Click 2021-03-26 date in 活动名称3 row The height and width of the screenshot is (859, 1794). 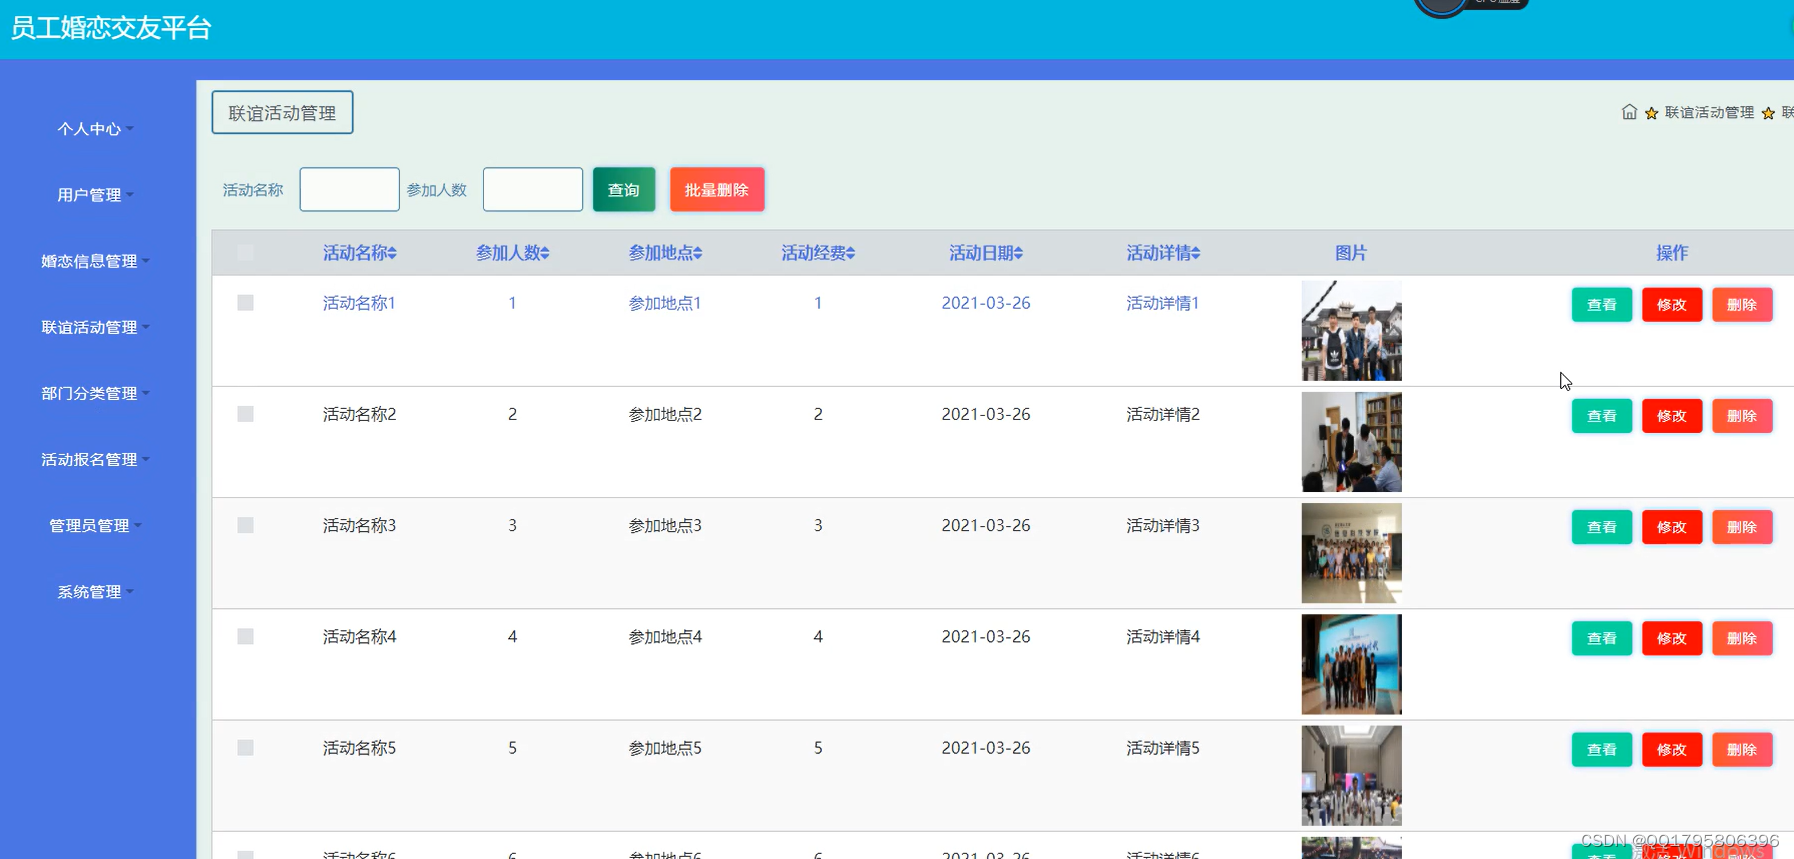986,525
